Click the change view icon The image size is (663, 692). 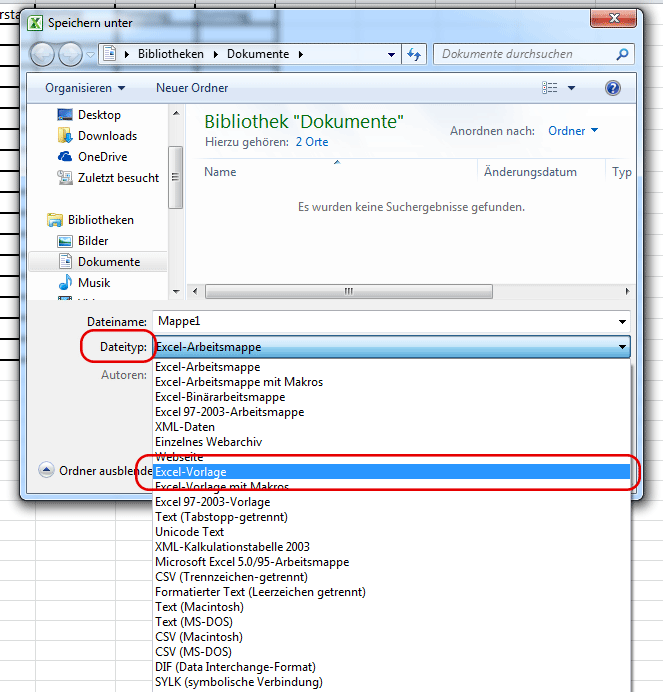(x=550, y=88)
